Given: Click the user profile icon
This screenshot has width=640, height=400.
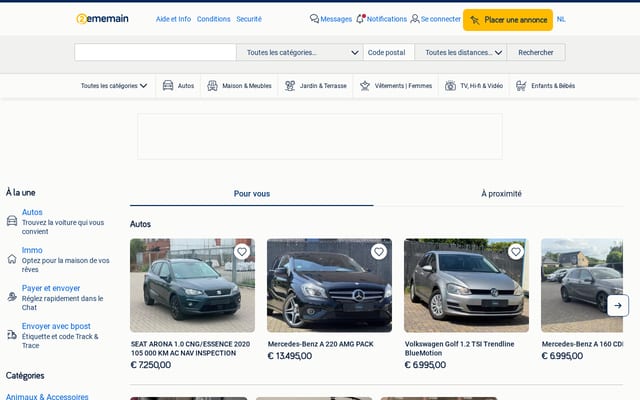Looking at the screenshot, I should 415,19.
